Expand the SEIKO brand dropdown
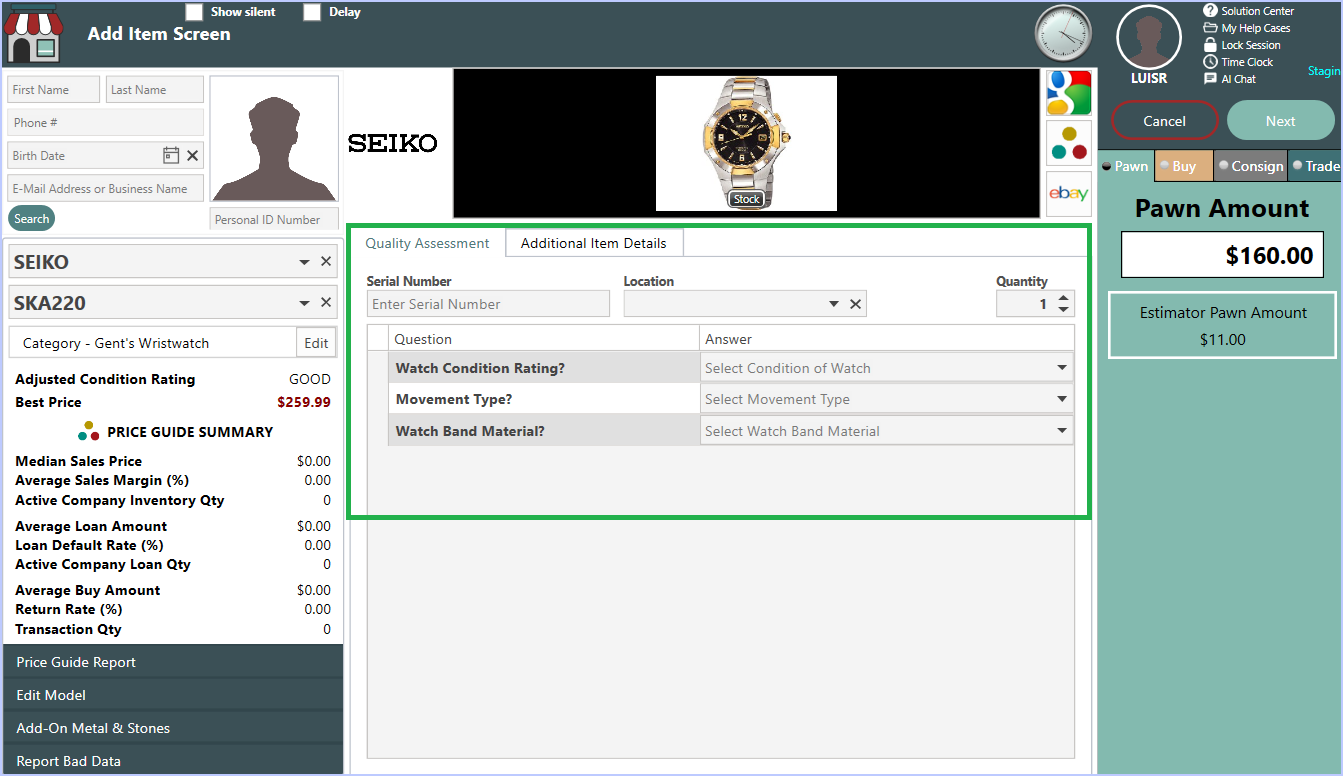 pos(304,262)
